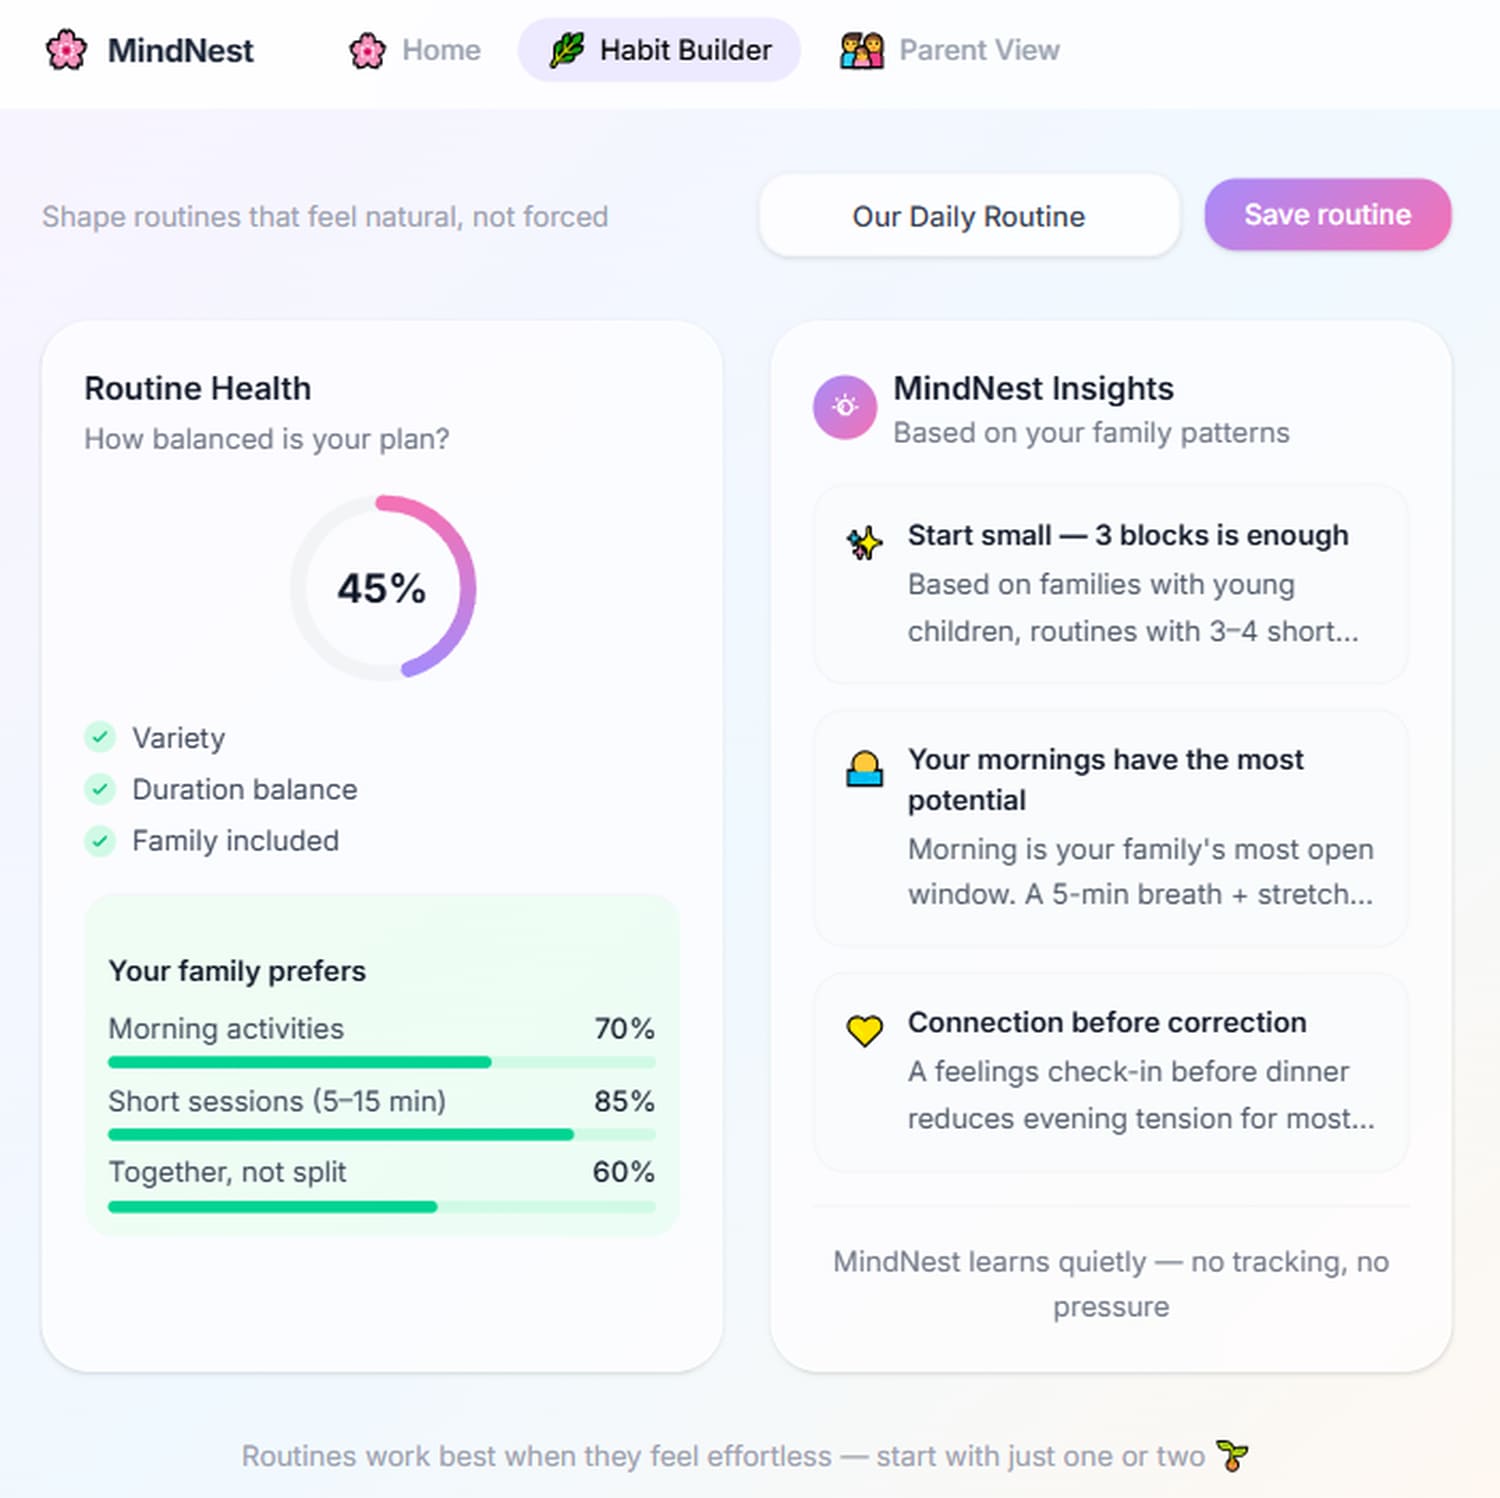Toggle the Duration balance checkmark
Viewport: 1500px width, 1498px height.
tap(99, 789)
